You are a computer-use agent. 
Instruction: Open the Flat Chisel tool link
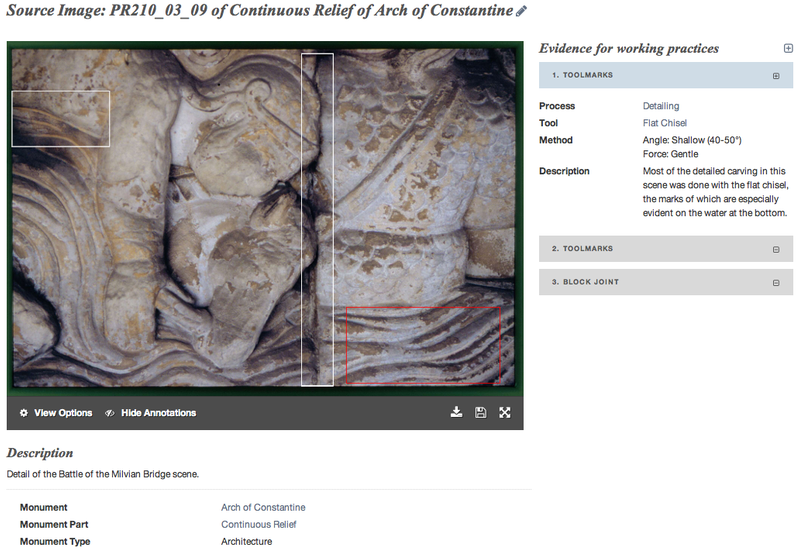click(664, 123)
